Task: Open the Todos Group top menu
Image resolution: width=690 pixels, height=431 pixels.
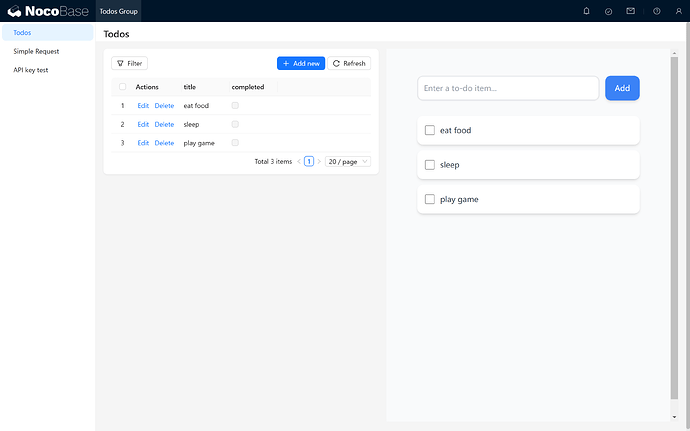Action: (x=118, y=11)
